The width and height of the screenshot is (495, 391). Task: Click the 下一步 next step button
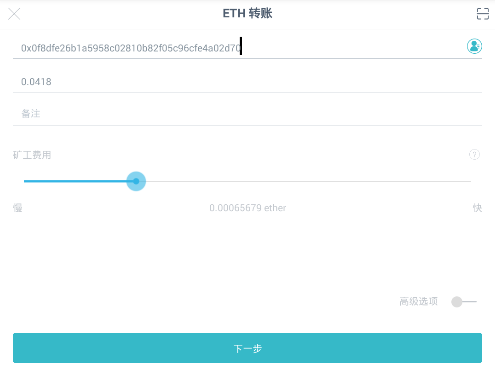coord(247,348)
